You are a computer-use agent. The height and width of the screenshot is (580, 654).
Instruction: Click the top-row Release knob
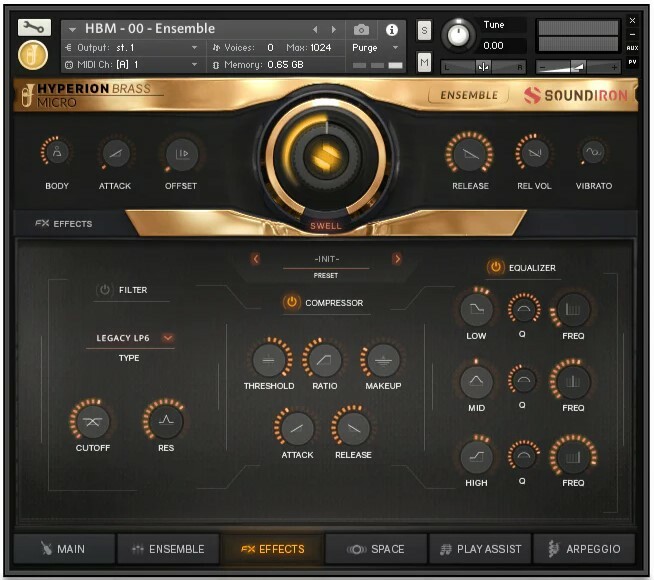click(470, 153)
